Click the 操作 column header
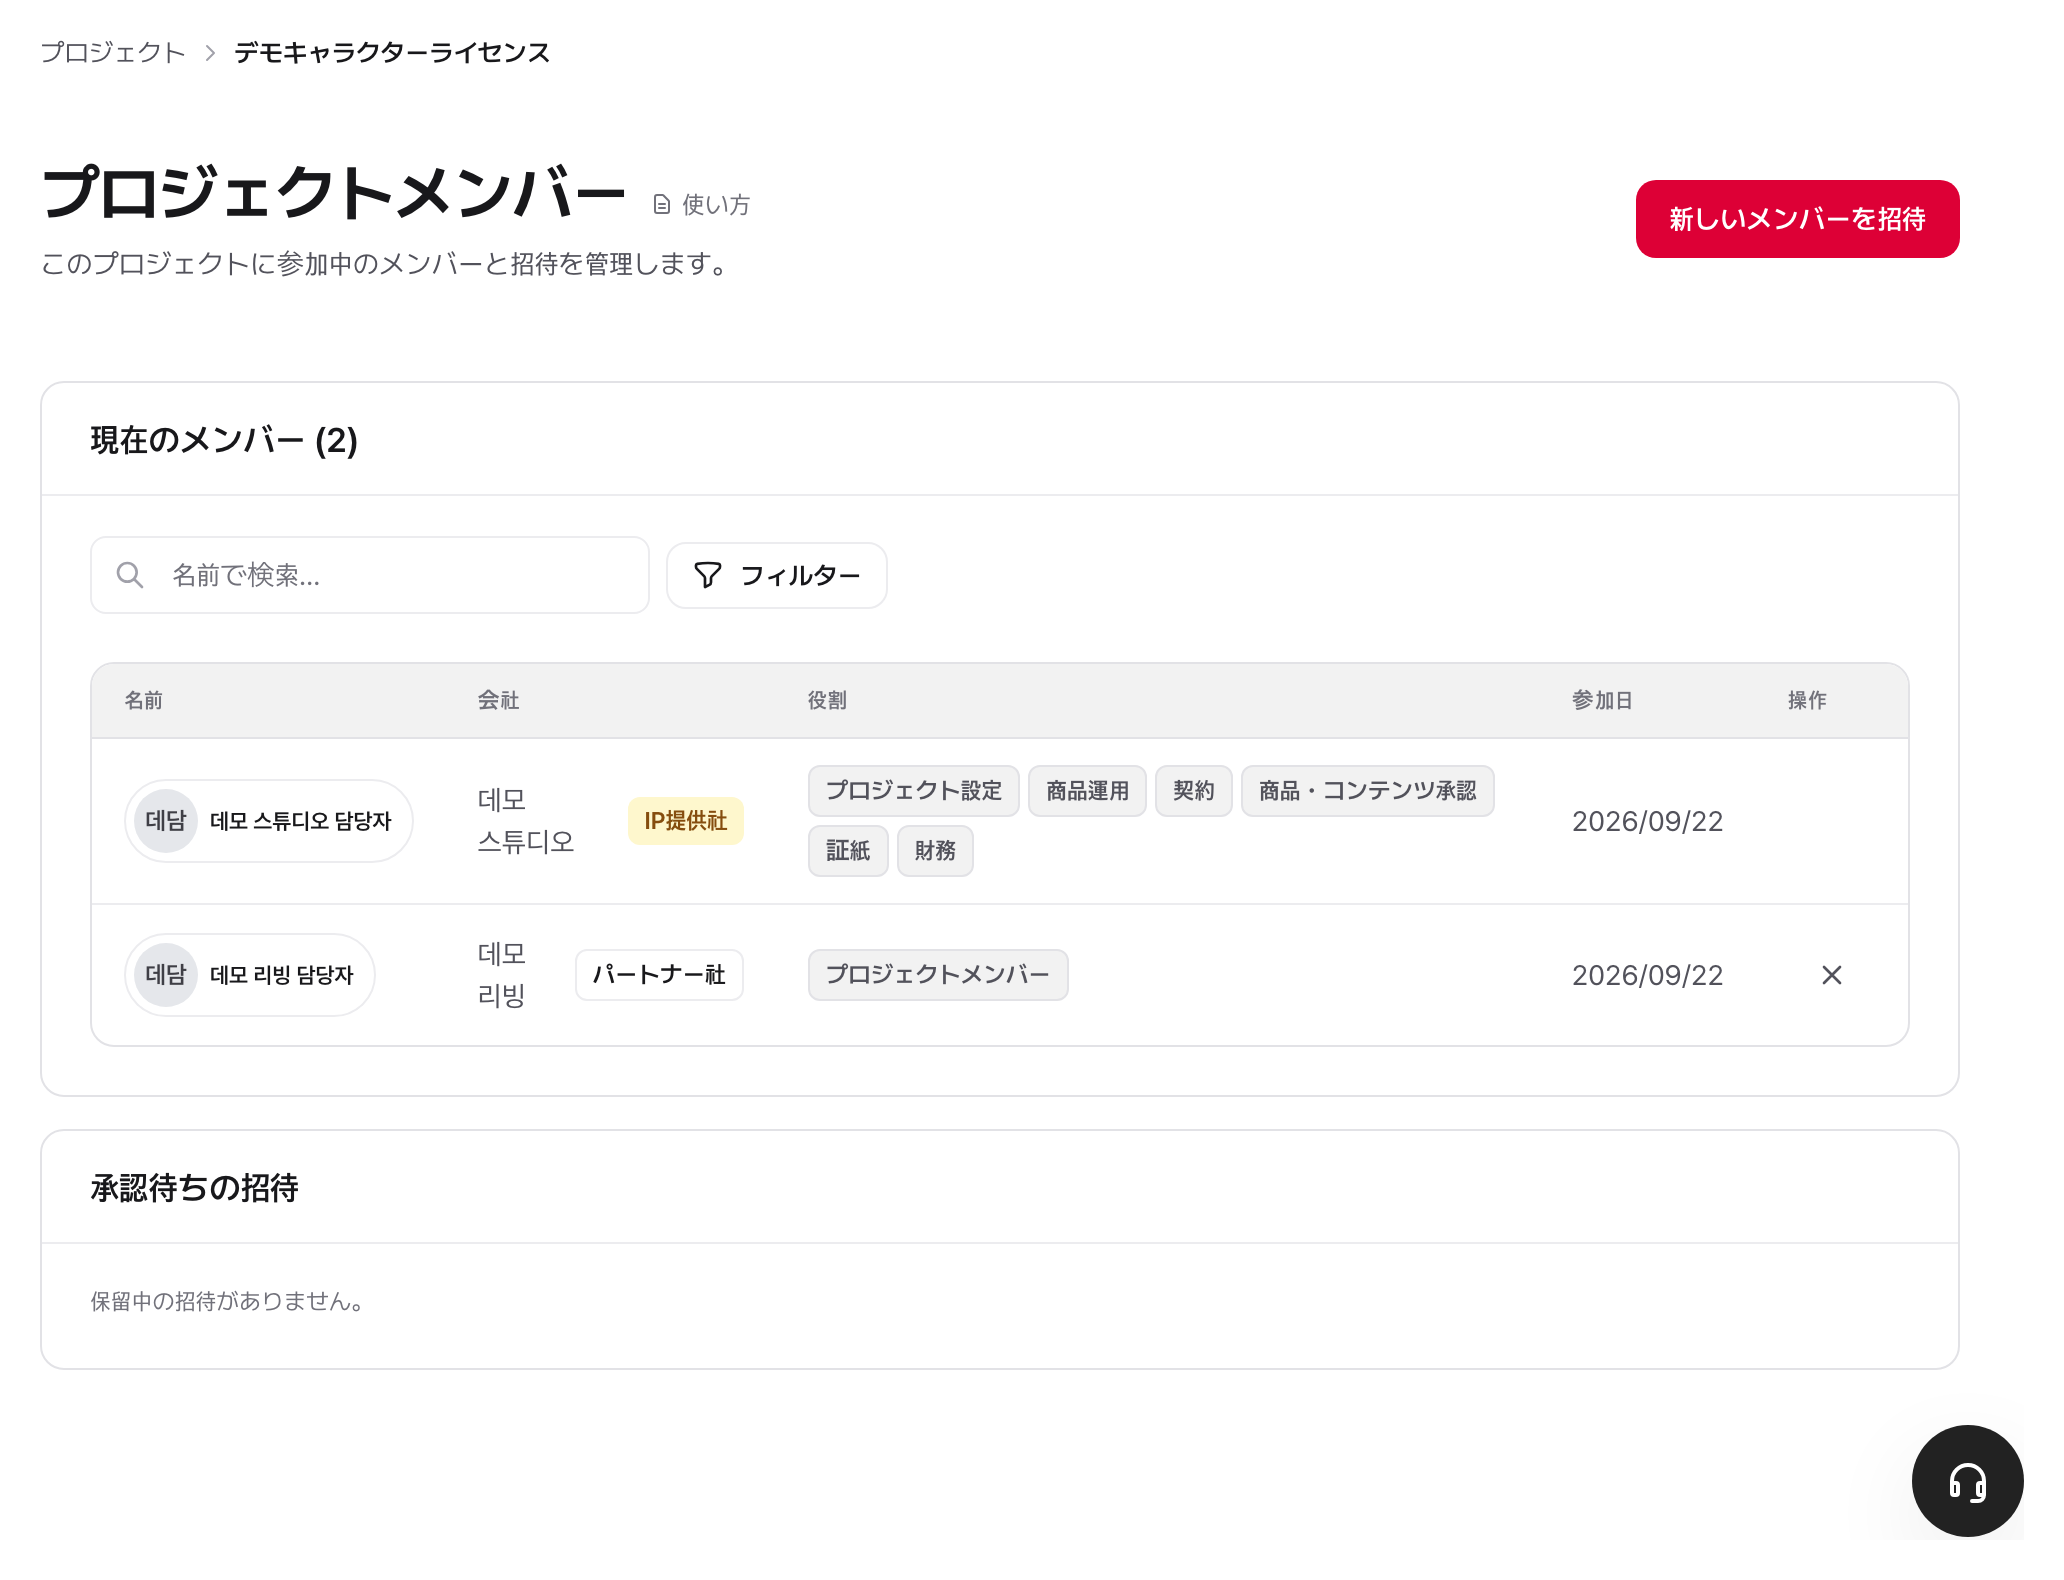This screenshot has height=1580, width=2064. pyautogui.click(x=1807, y=700)
